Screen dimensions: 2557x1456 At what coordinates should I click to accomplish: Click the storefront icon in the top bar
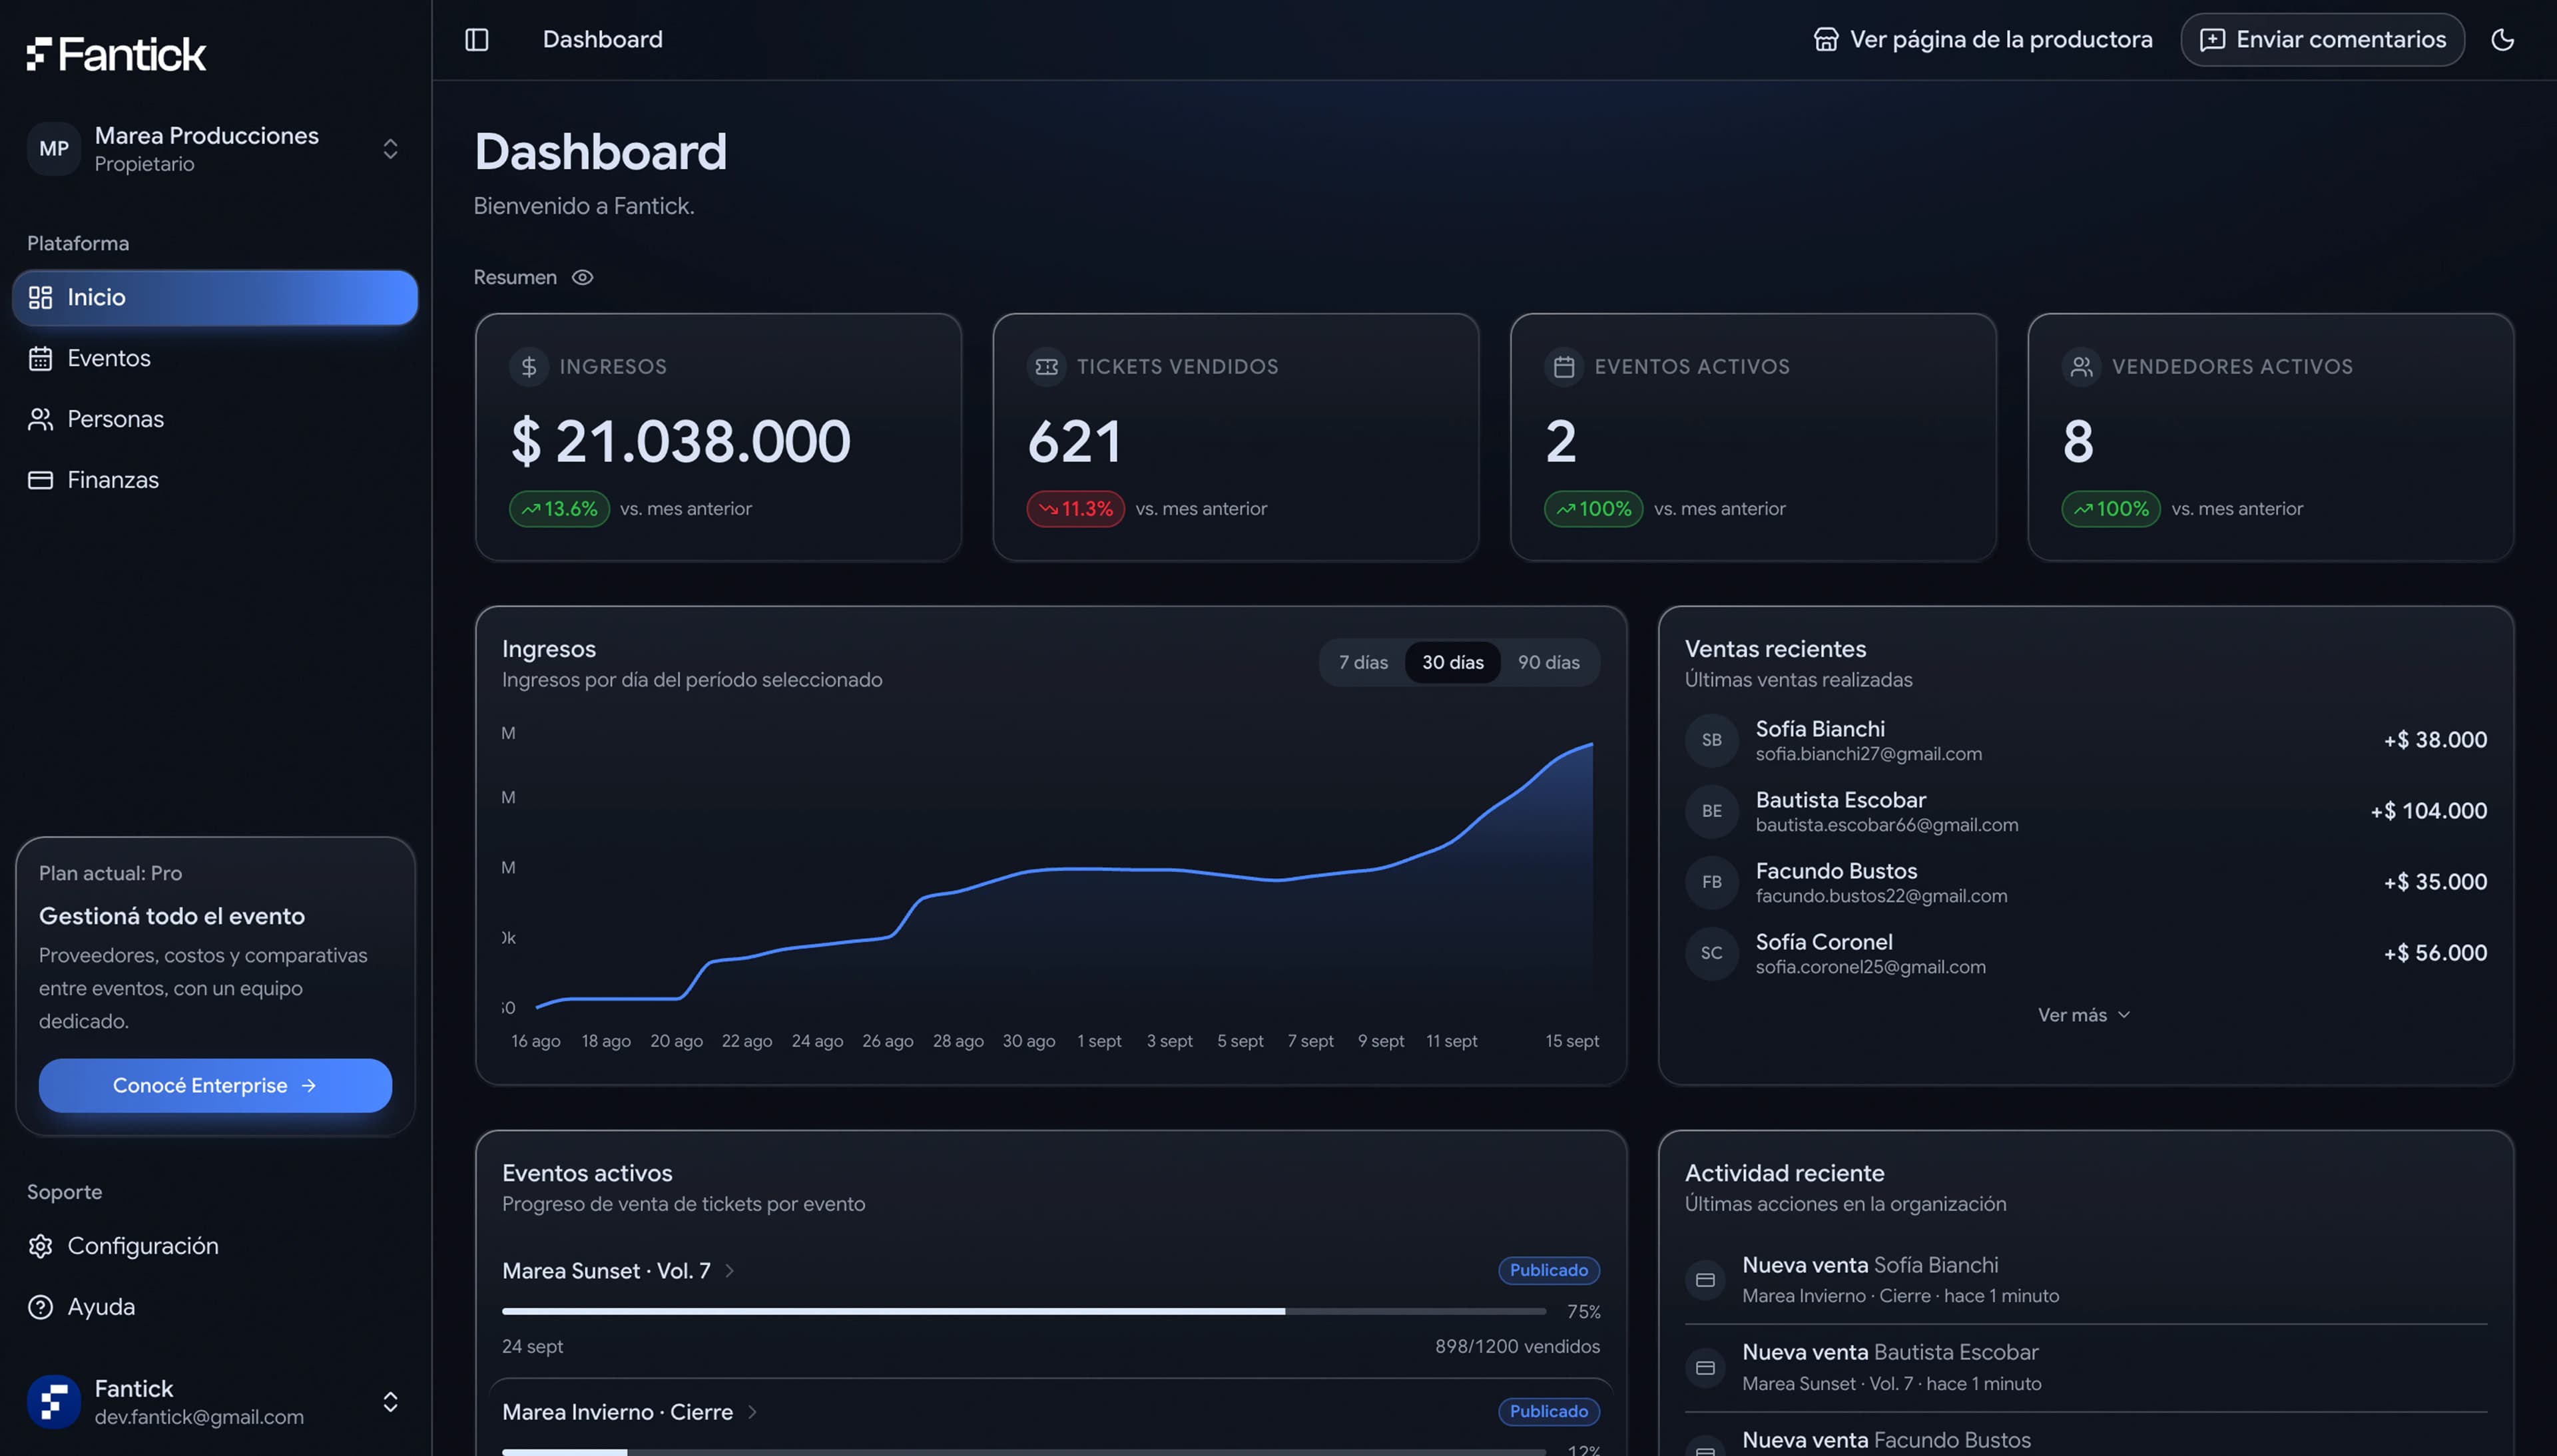click(x=1826, y=40)
